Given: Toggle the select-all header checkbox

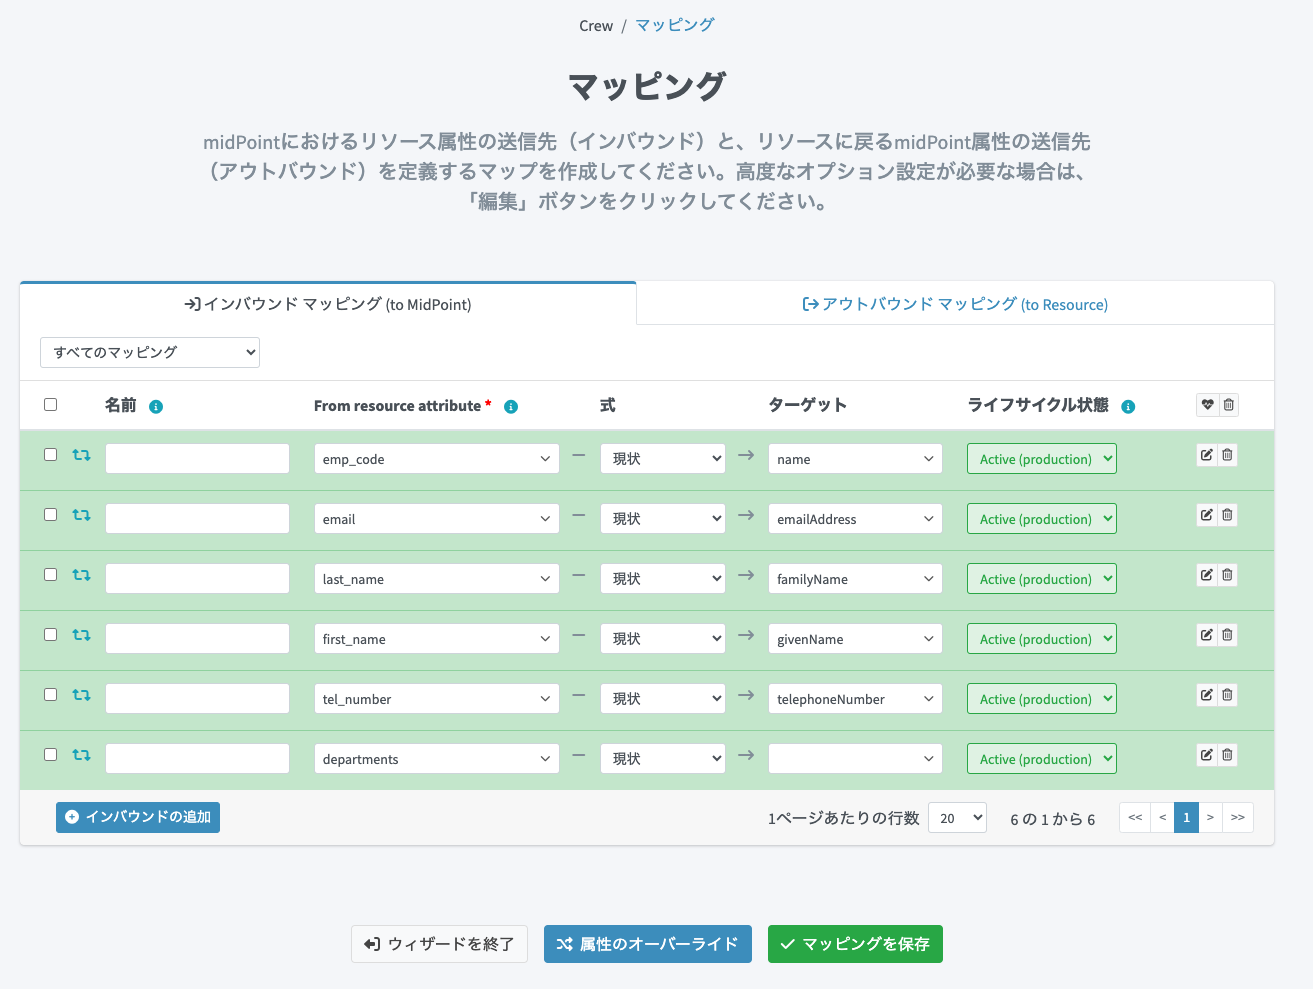Looking at the screenshot, I should tap(50, 405).
